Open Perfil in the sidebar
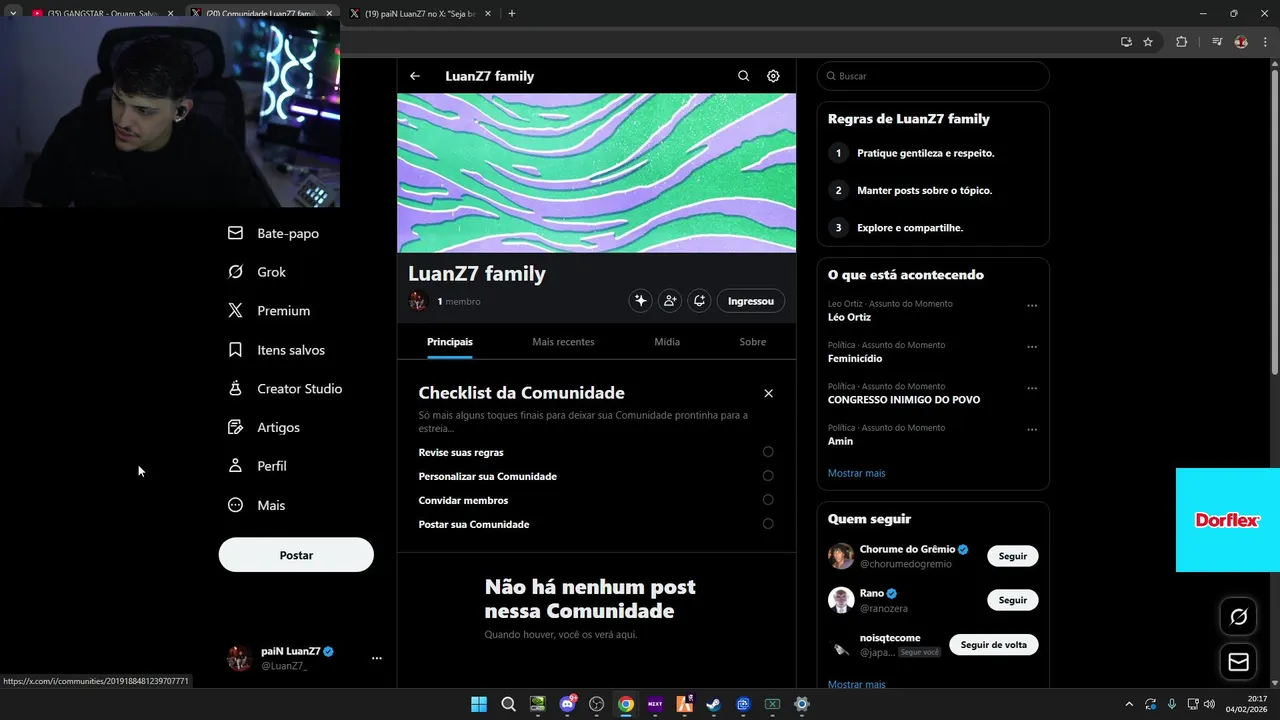1280x720 pixels. coord(258,466)
